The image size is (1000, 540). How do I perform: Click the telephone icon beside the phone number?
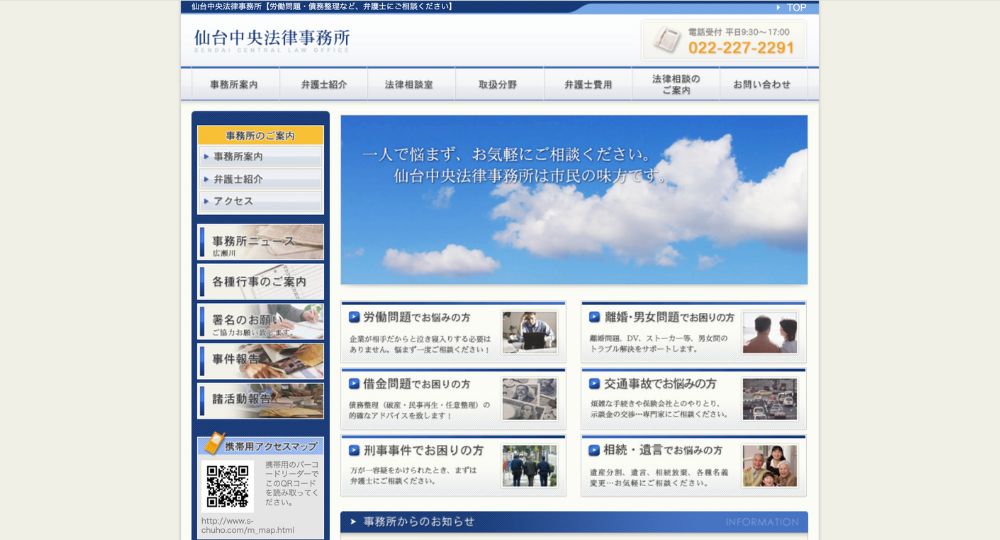pos(666,40)
